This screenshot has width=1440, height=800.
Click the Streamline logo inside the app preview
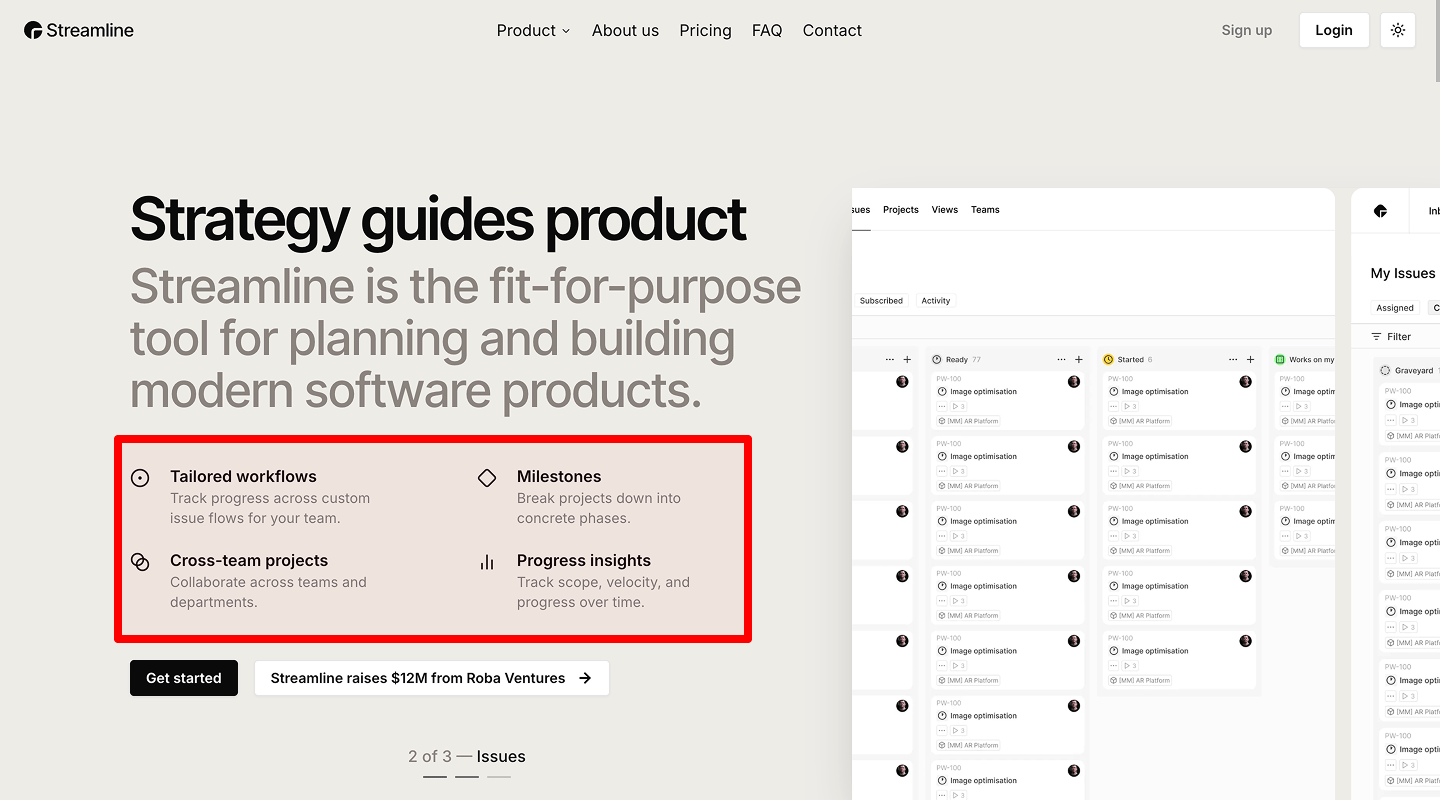point(1380,211)
